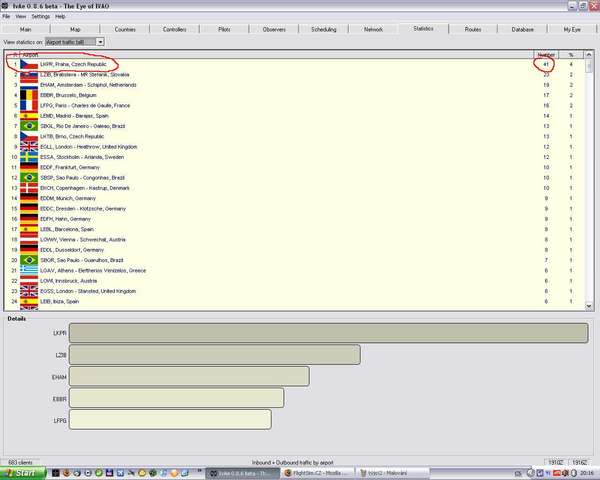The height and width of the screenshot is (480, 600).
Task: Click the Brazil flag on SBGL Rio row
Action: pos(29,126)
